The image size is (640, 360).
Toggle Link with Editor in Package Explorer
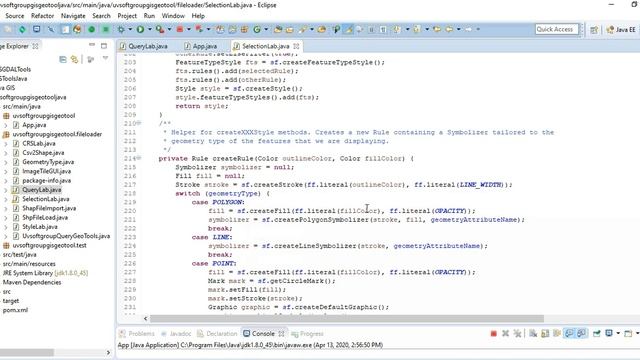tap(74, 60)
